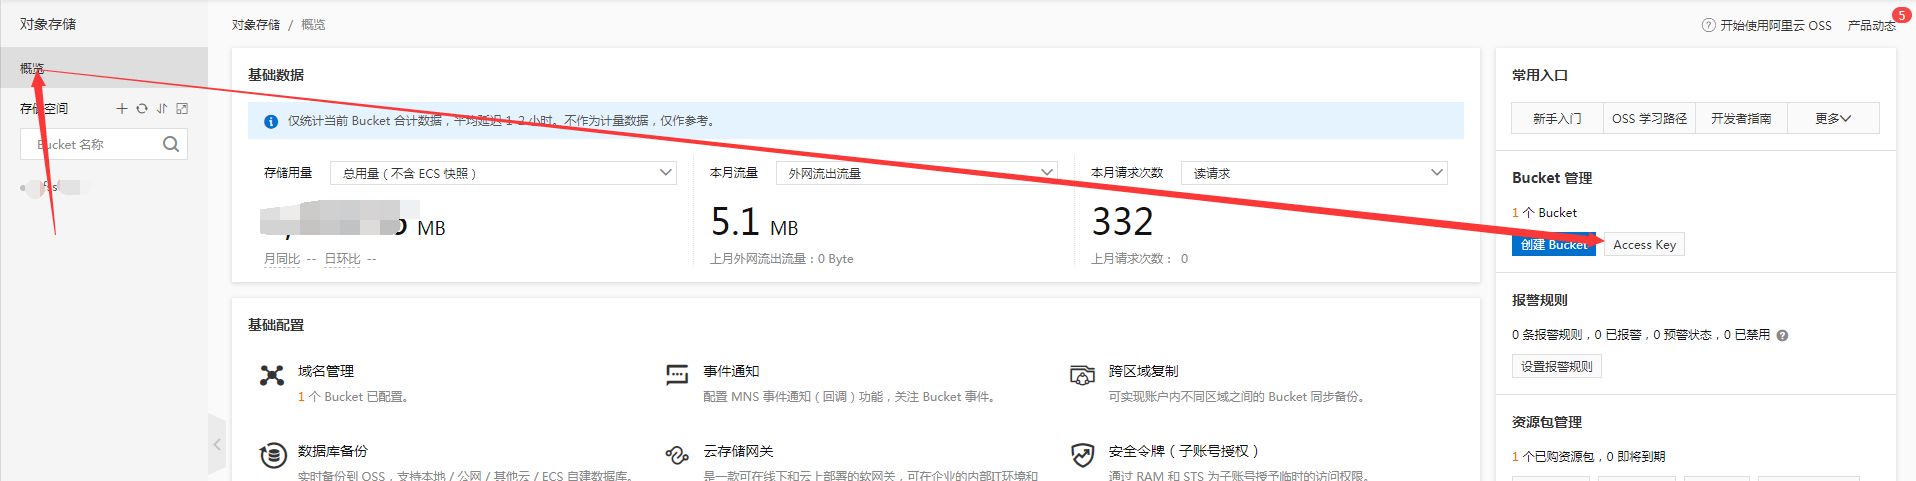Click the 跨区域复制 heading link
Viewport: 1916px width, 481px height.
(x=1143, y=371)
